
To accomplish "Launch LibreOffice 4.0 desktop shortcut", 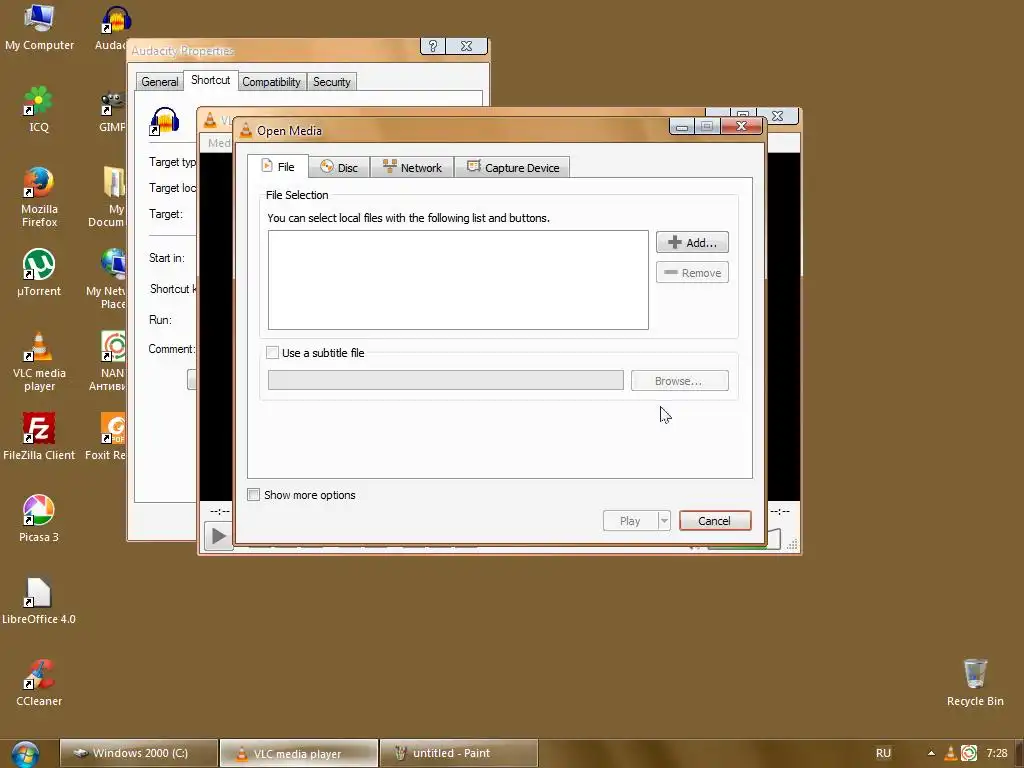I will click(x=39, y=601).
